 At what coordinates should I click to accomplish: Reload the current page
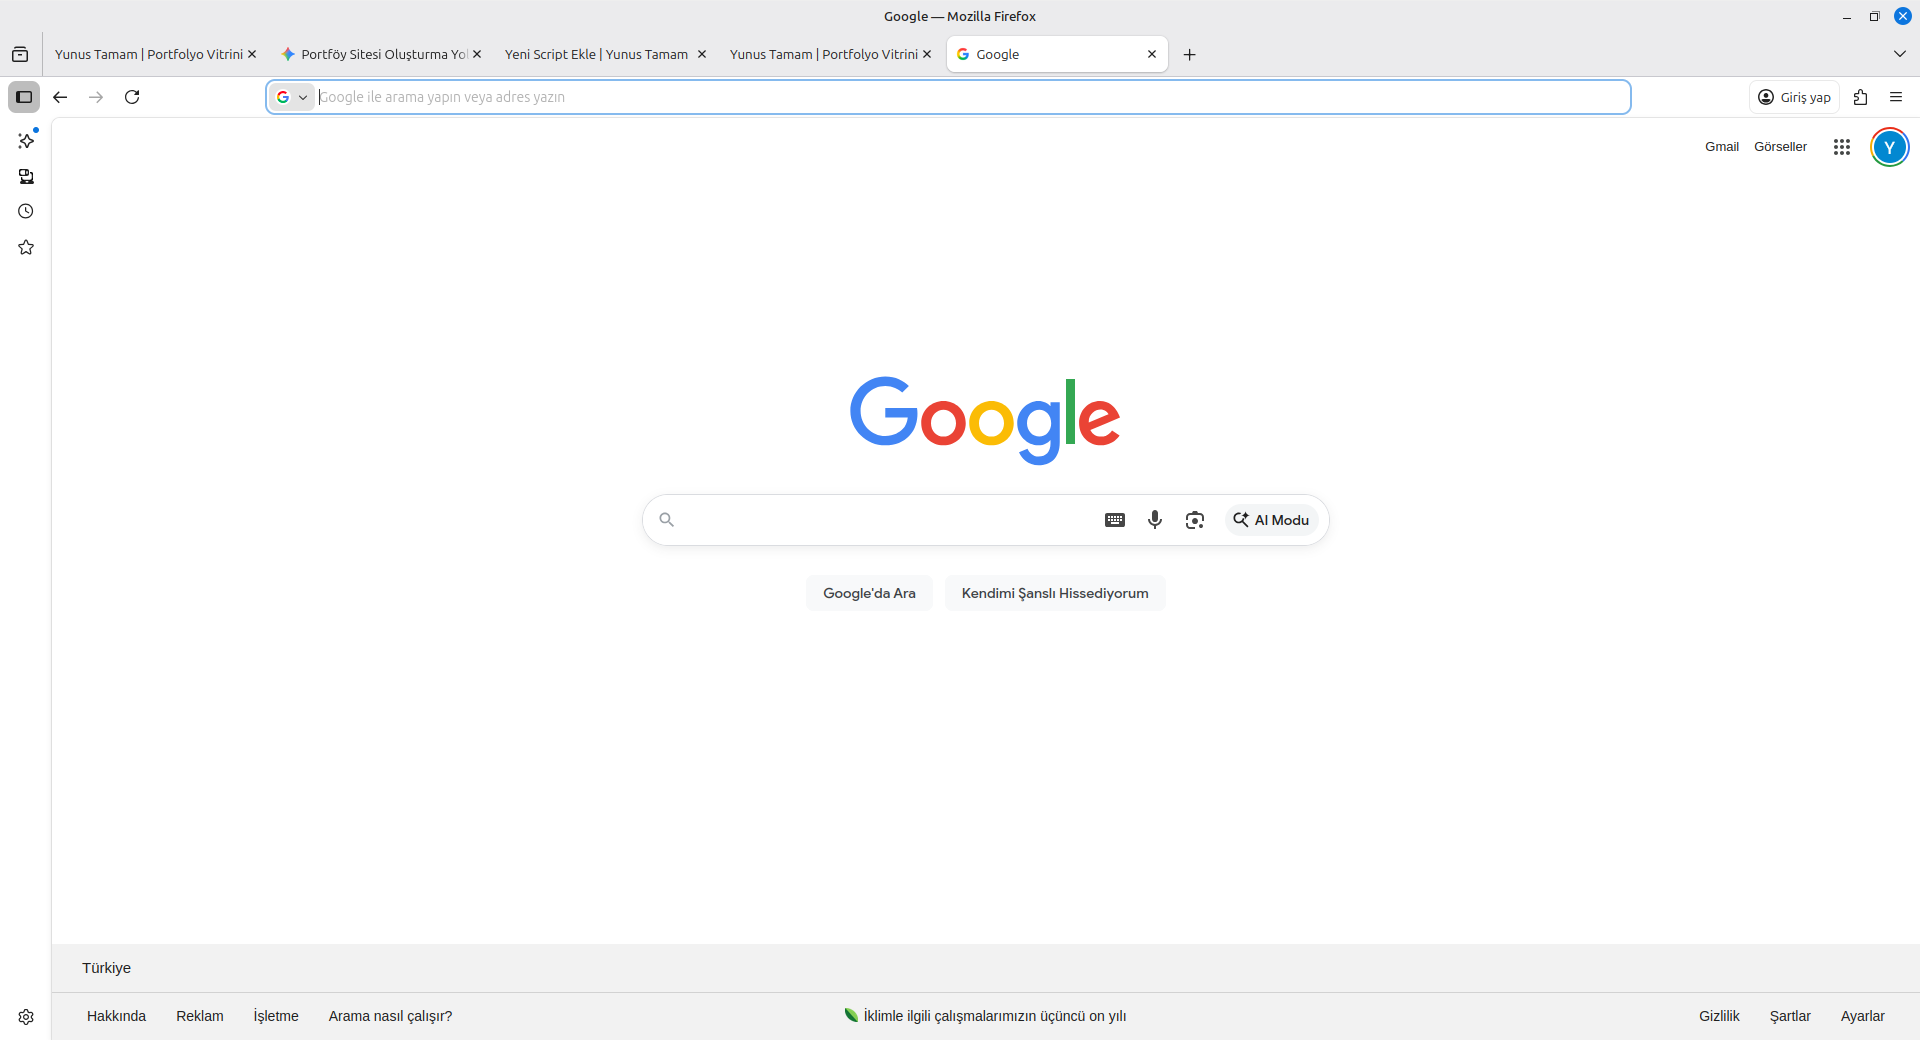tap(132, 97)
